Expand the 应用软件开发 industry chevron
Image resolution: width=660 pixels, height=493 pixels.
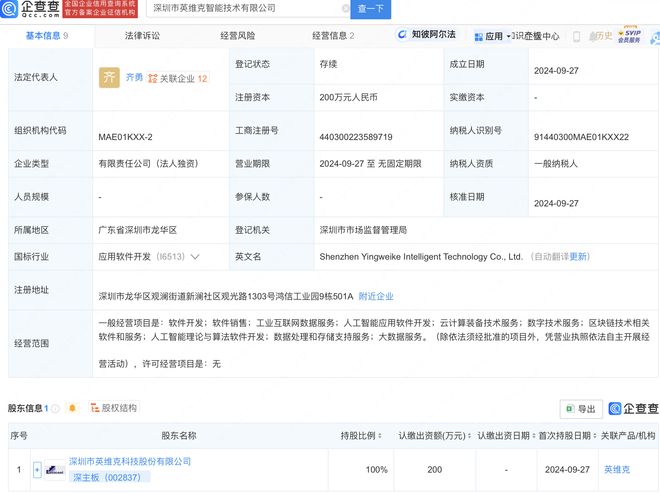[195, 256]
